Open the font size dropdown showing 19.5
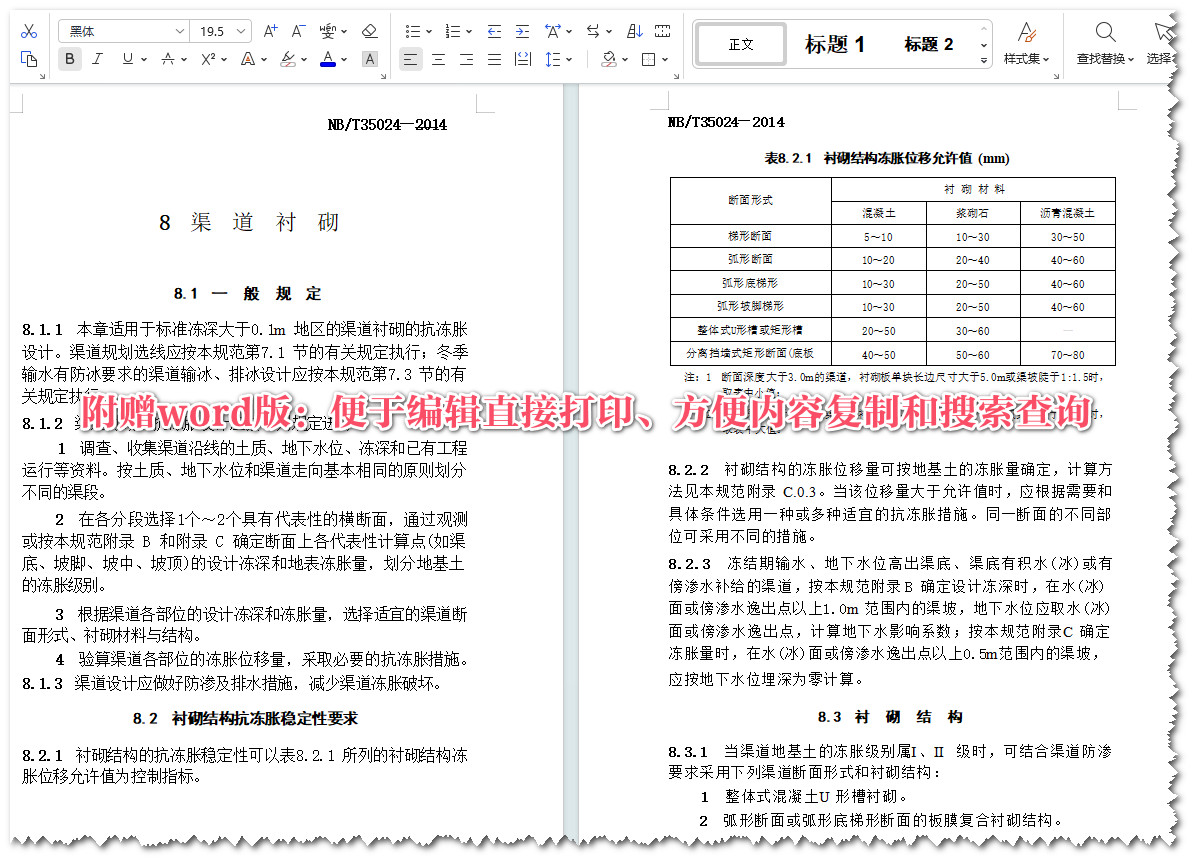The height and width of the screenshot is (863, 1196). click(221, 31)
